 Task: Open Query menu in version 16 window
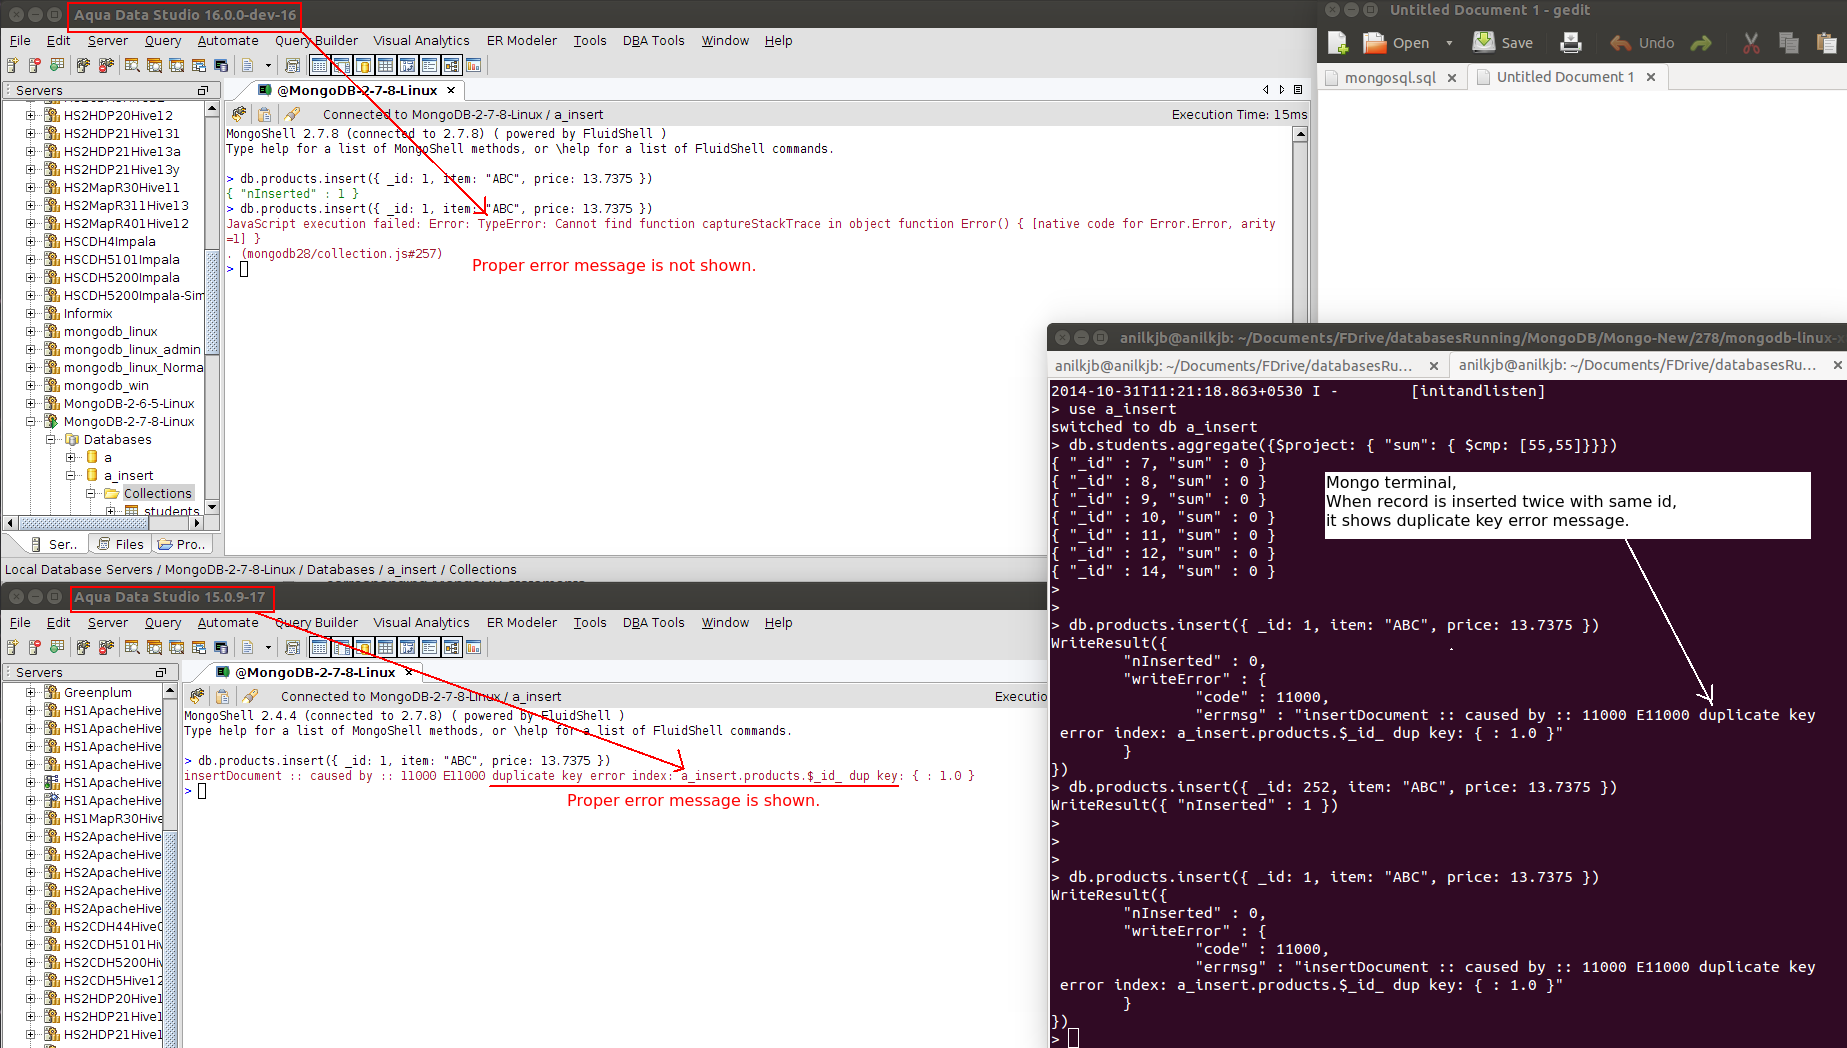point(163,40)
